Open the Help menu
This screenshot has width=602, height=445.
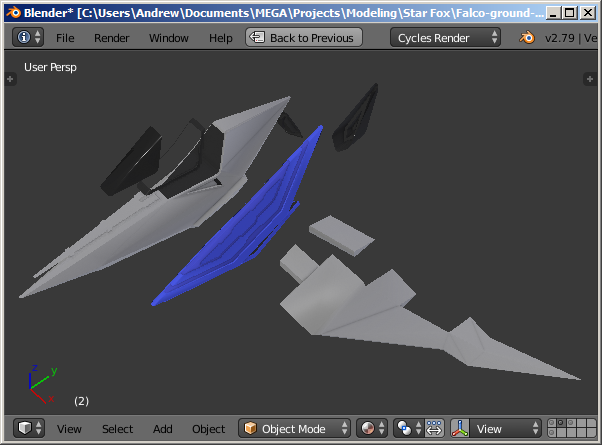(x=220, y=38)
